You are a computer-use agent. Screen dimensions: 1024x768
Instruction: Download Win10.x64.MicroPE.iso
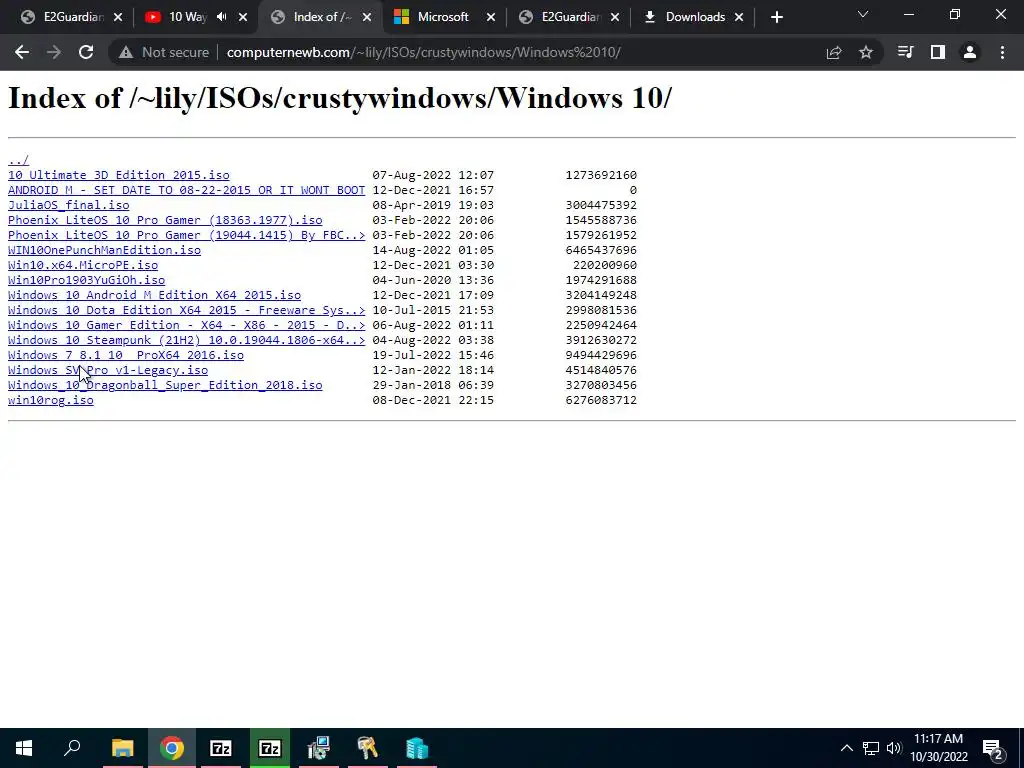click(x=83, y=265)
